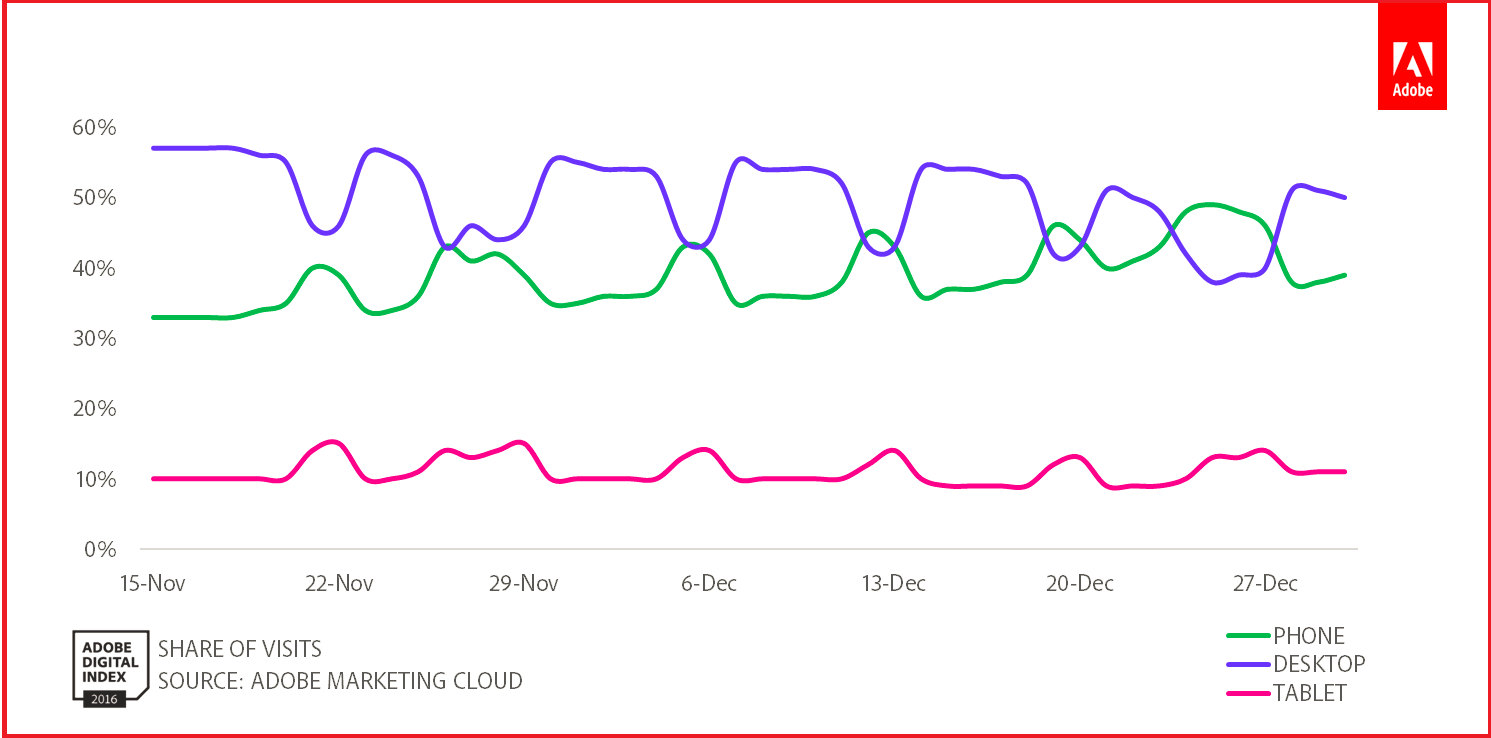The height and width of the screenshot is (738, 1491).
Task: Click the 29-Nov axis date label
Action: (523, 583)
